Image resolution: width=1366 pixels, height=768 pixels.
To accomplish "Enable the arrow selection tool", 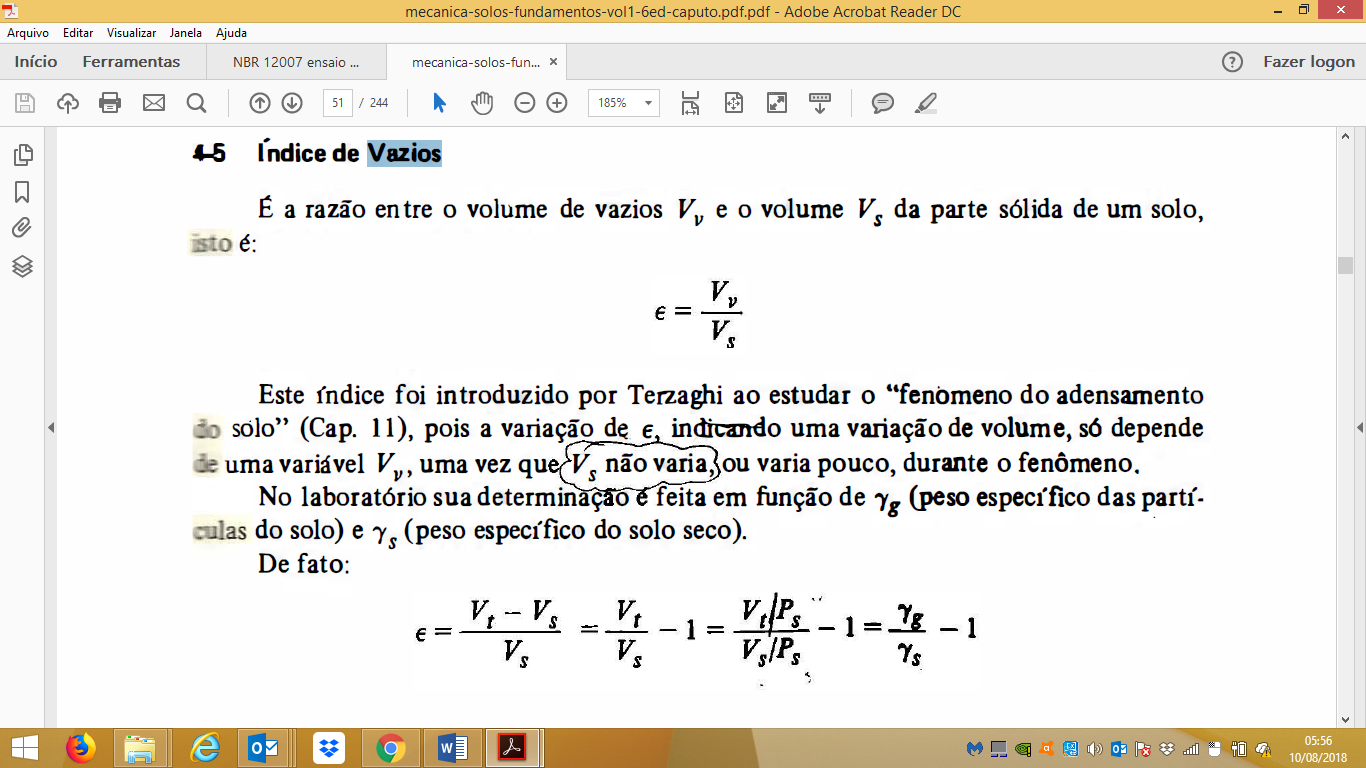I will (439, 103).
